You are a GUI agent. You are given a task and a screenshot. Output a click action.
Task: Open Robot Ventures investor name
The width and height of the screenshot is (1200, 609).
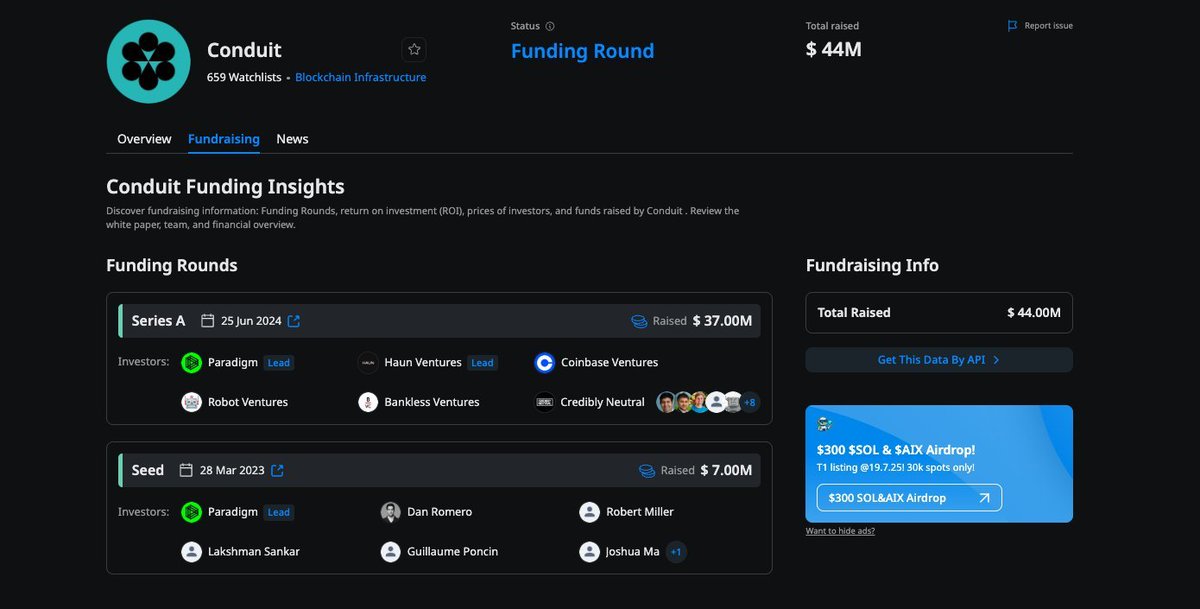click(x=248, y=402)
